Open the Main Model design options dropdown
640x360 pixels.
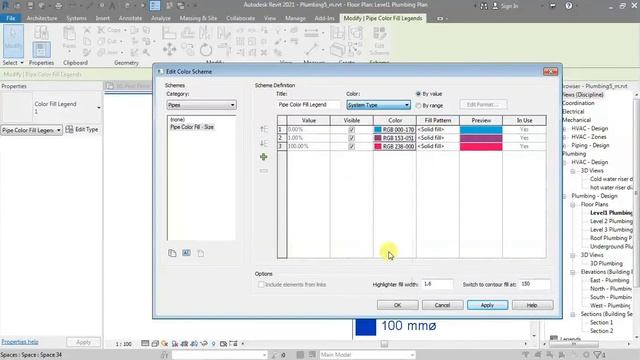(x=367, y=355)
